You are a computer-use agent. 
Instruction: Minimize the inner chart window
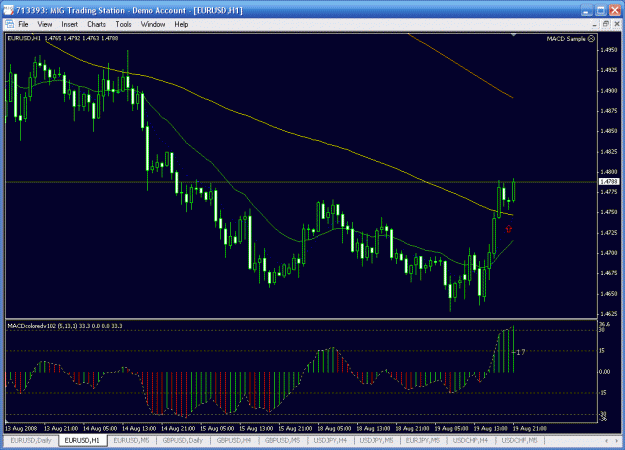click(594, 24)
